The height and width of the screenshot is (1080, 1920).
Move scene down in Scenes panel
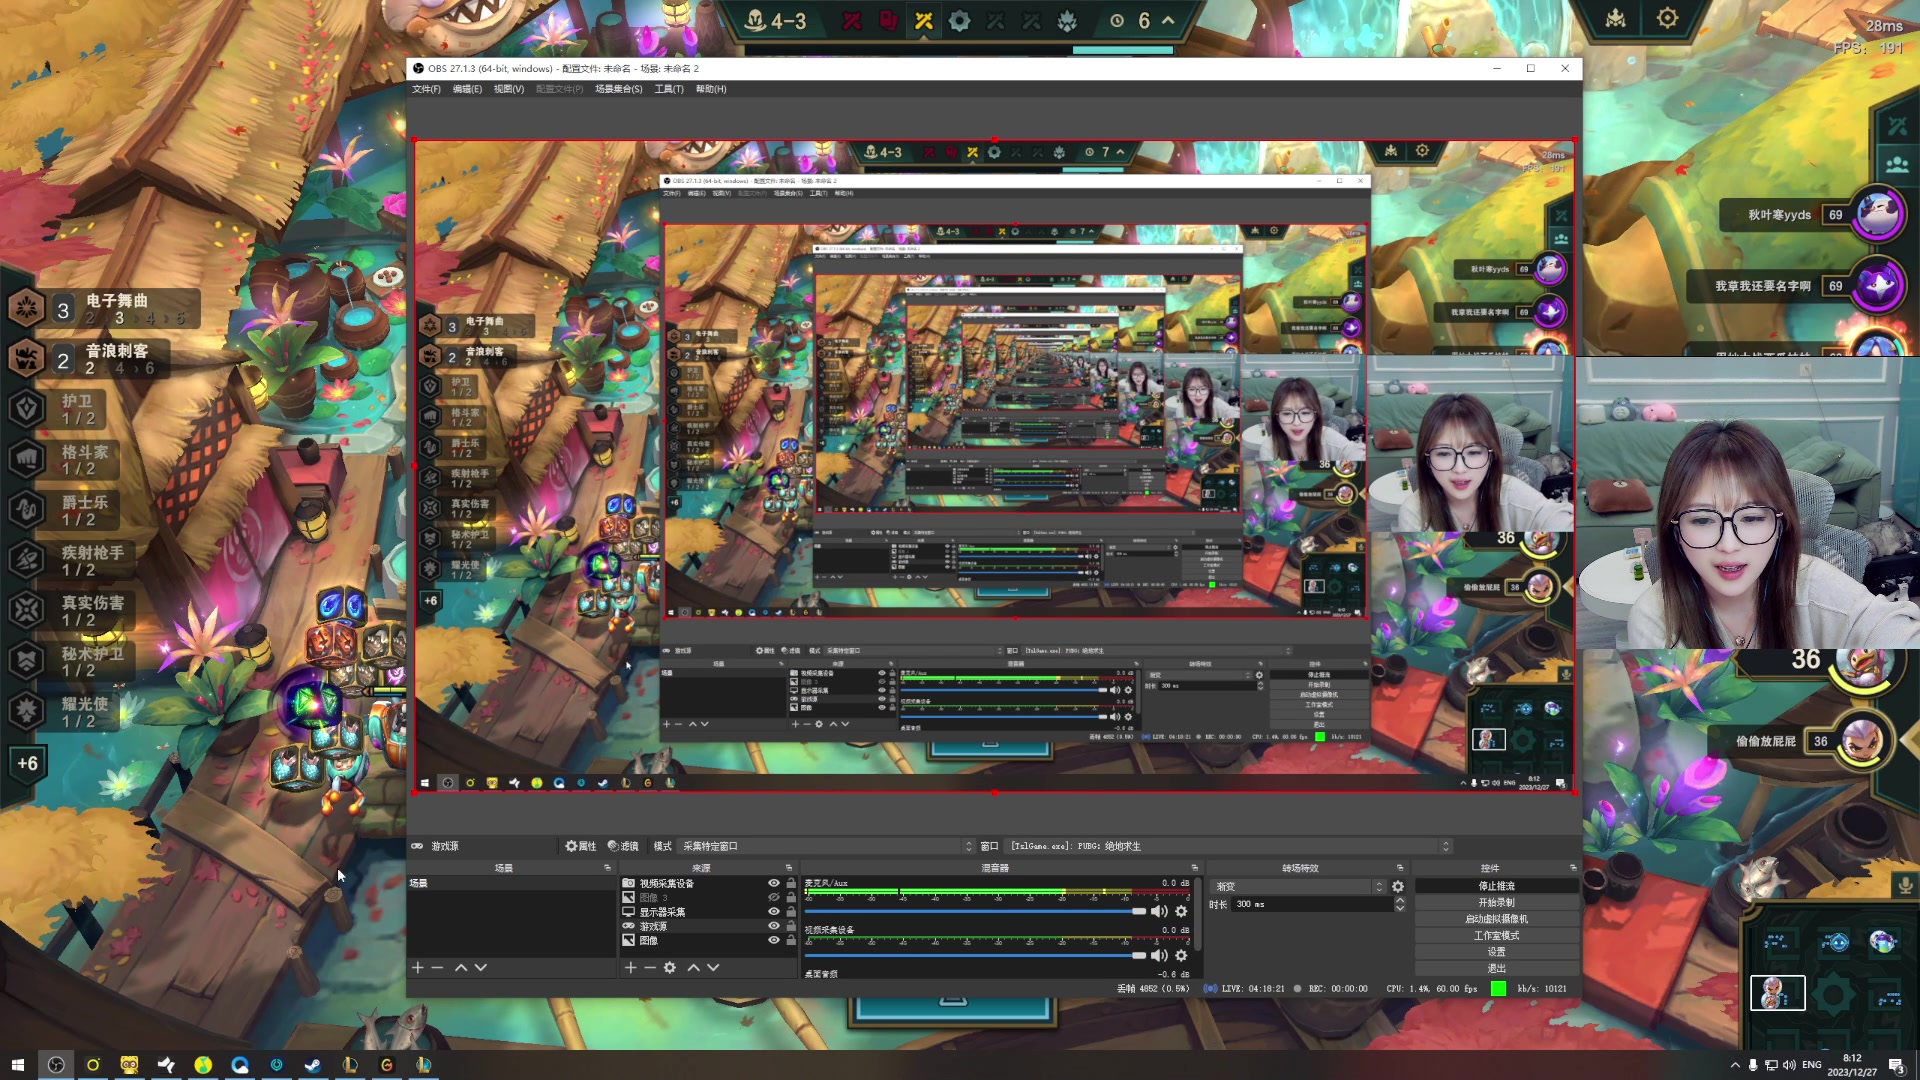click(481, 967)
